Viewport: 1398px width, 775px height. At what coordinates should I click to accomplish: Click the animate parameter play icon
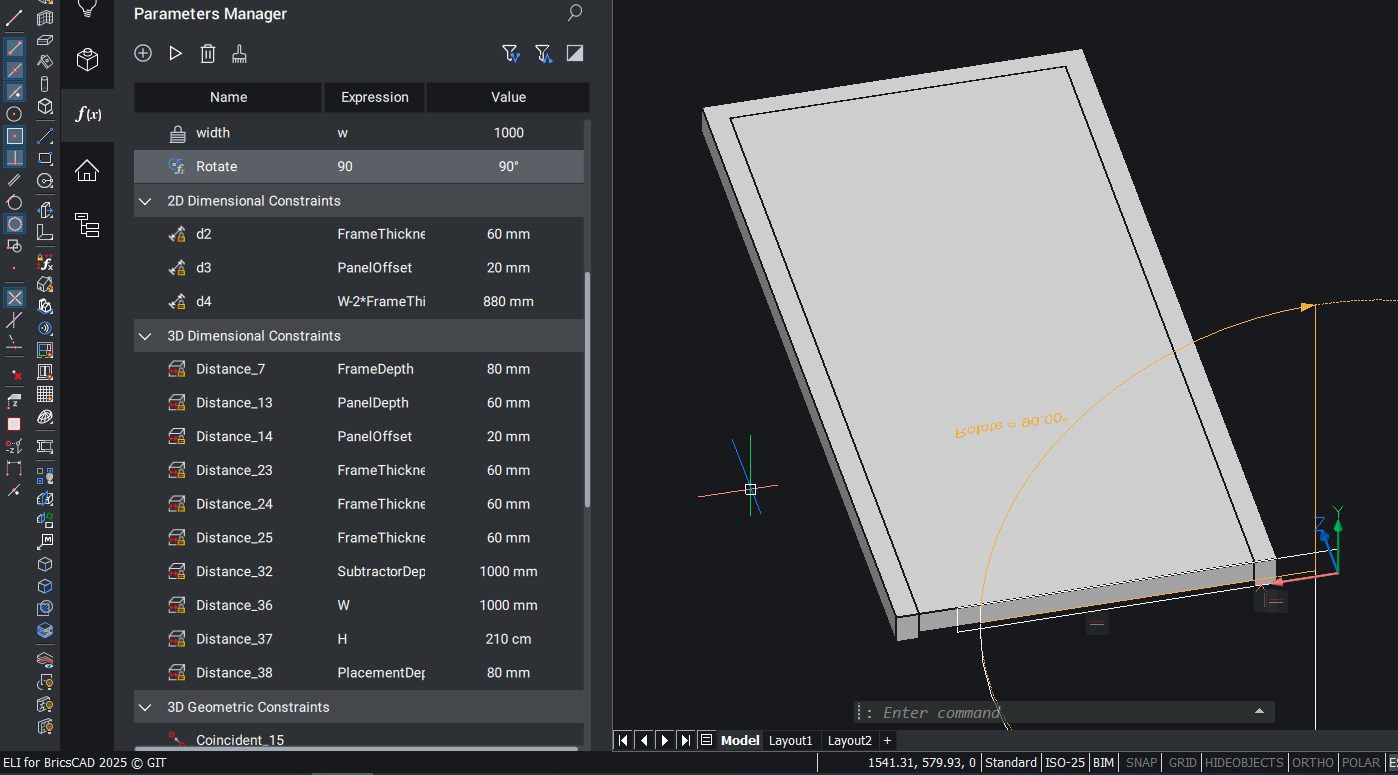(176, 54)
